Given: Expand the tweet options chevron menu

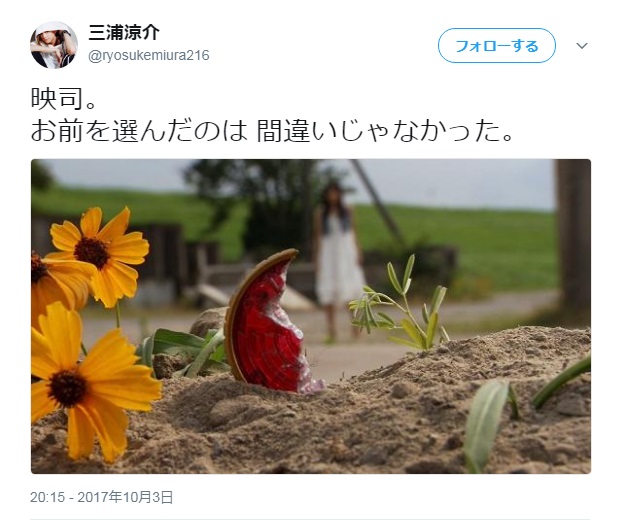Looking at the screenshot, I should pyautogui.click(x=582, y=46).
